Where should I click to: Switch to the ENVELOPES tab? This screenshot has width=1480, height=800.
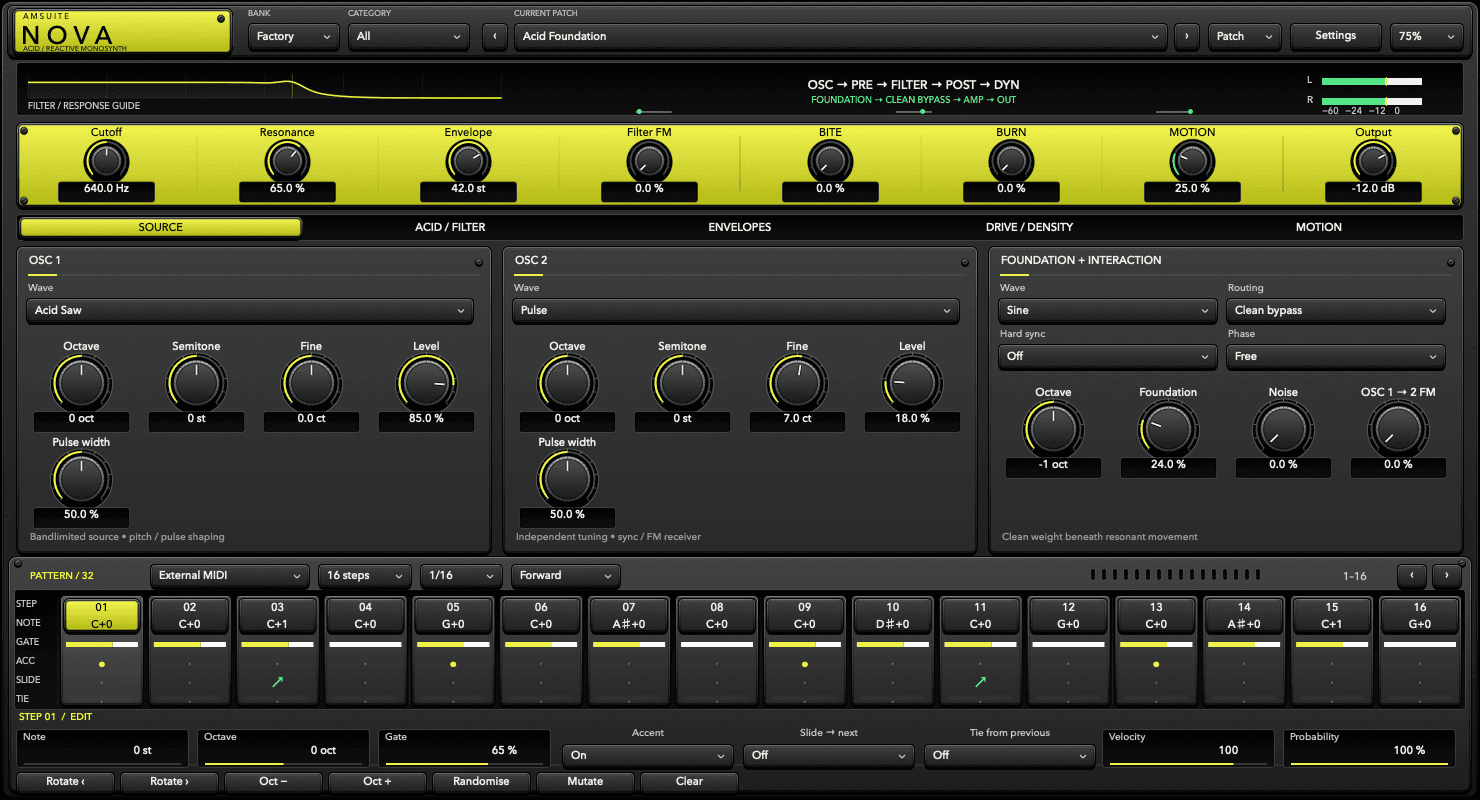(740, 227)
